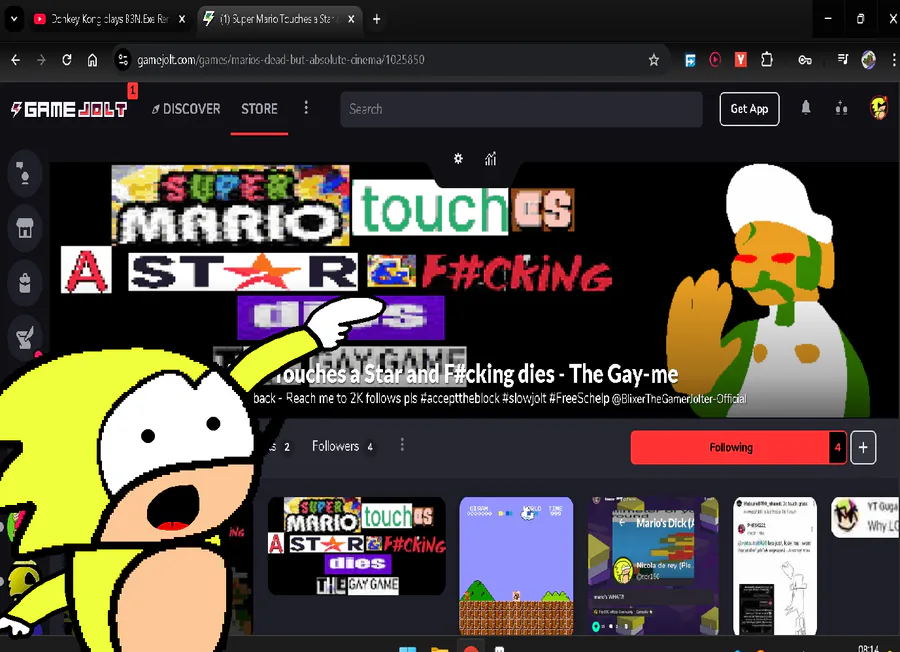Screen dimensions: 900x652
Task: Open the Game Jolt chat sidebar icon
Action: 25,173
